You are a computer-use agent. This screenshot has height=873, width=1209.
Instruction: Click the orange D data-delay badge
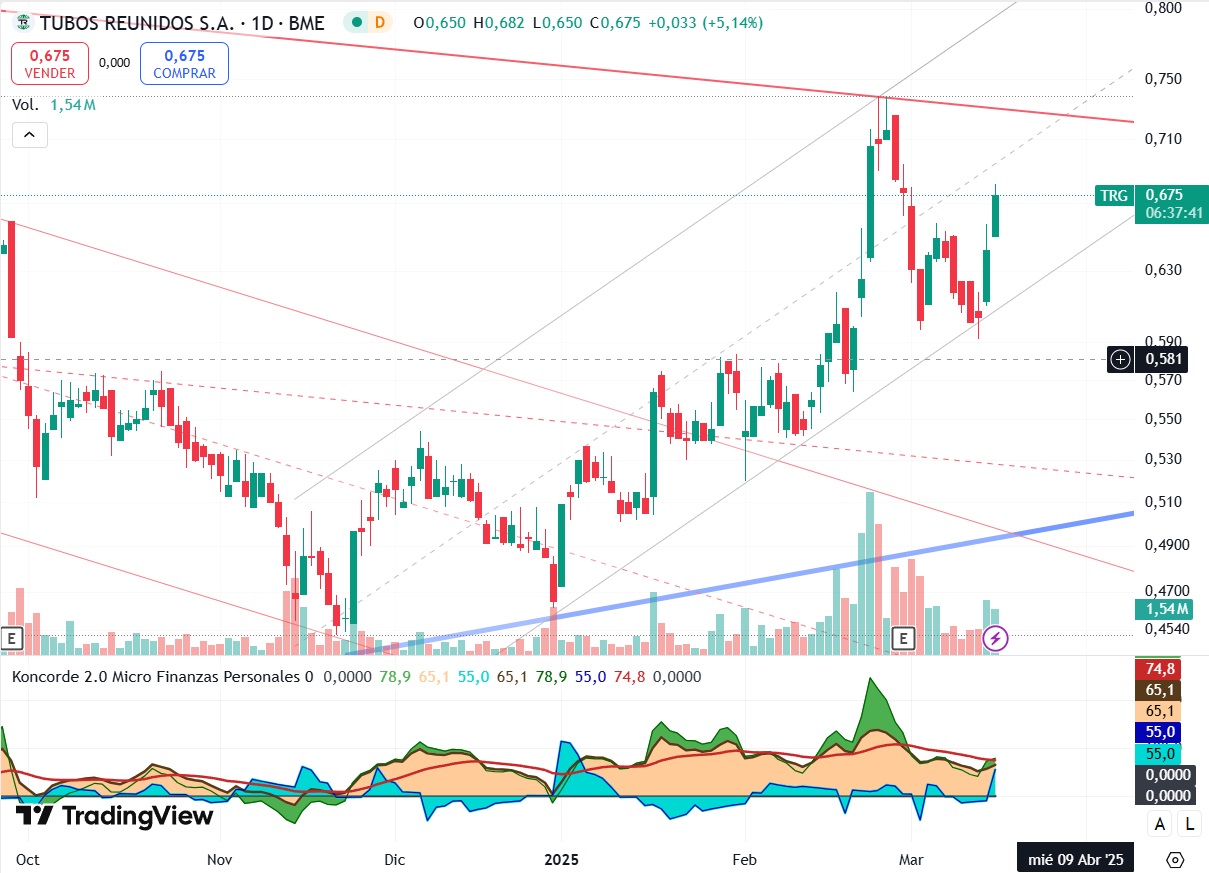pyautogui.click(x=380, y=22)
